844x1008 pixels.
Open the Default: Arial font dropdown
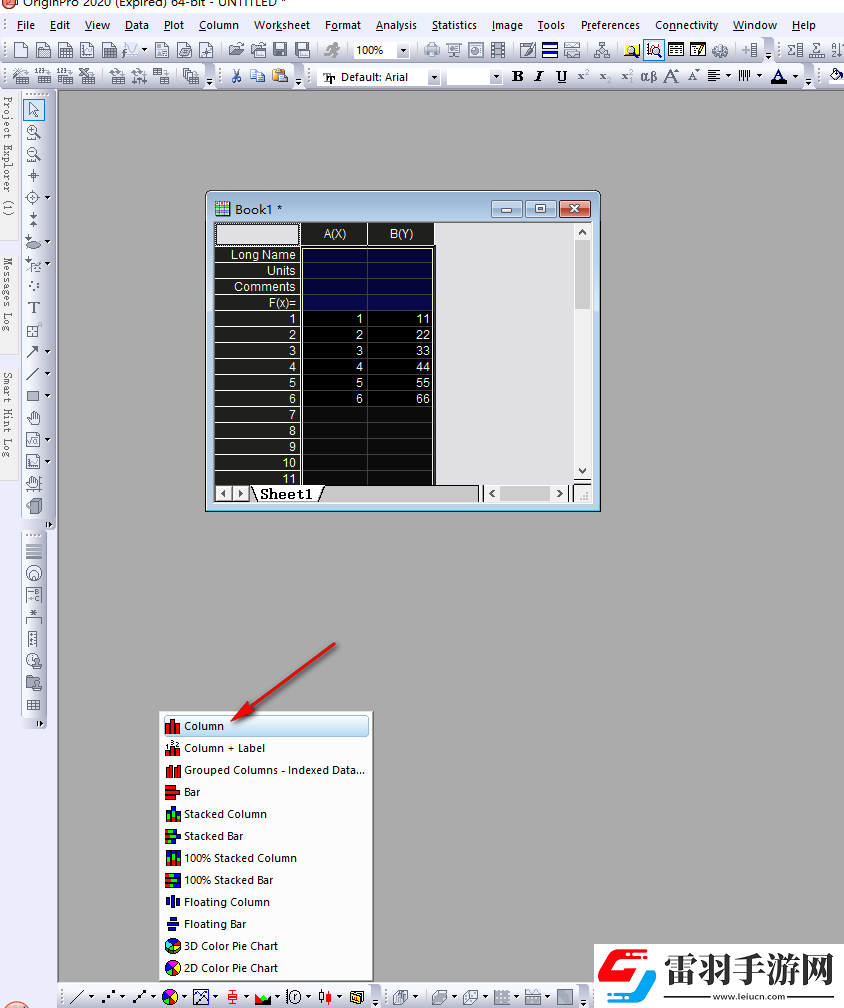[x=433, y=77]
